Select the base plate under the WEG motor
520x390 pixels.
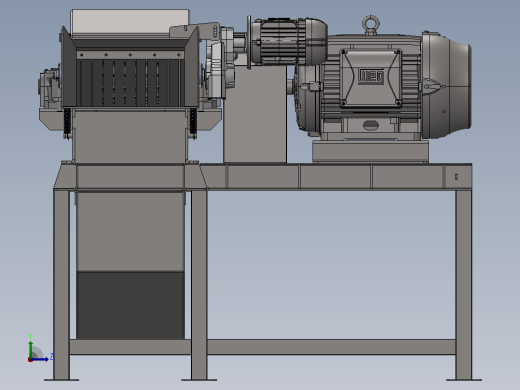tap(370, 152)
